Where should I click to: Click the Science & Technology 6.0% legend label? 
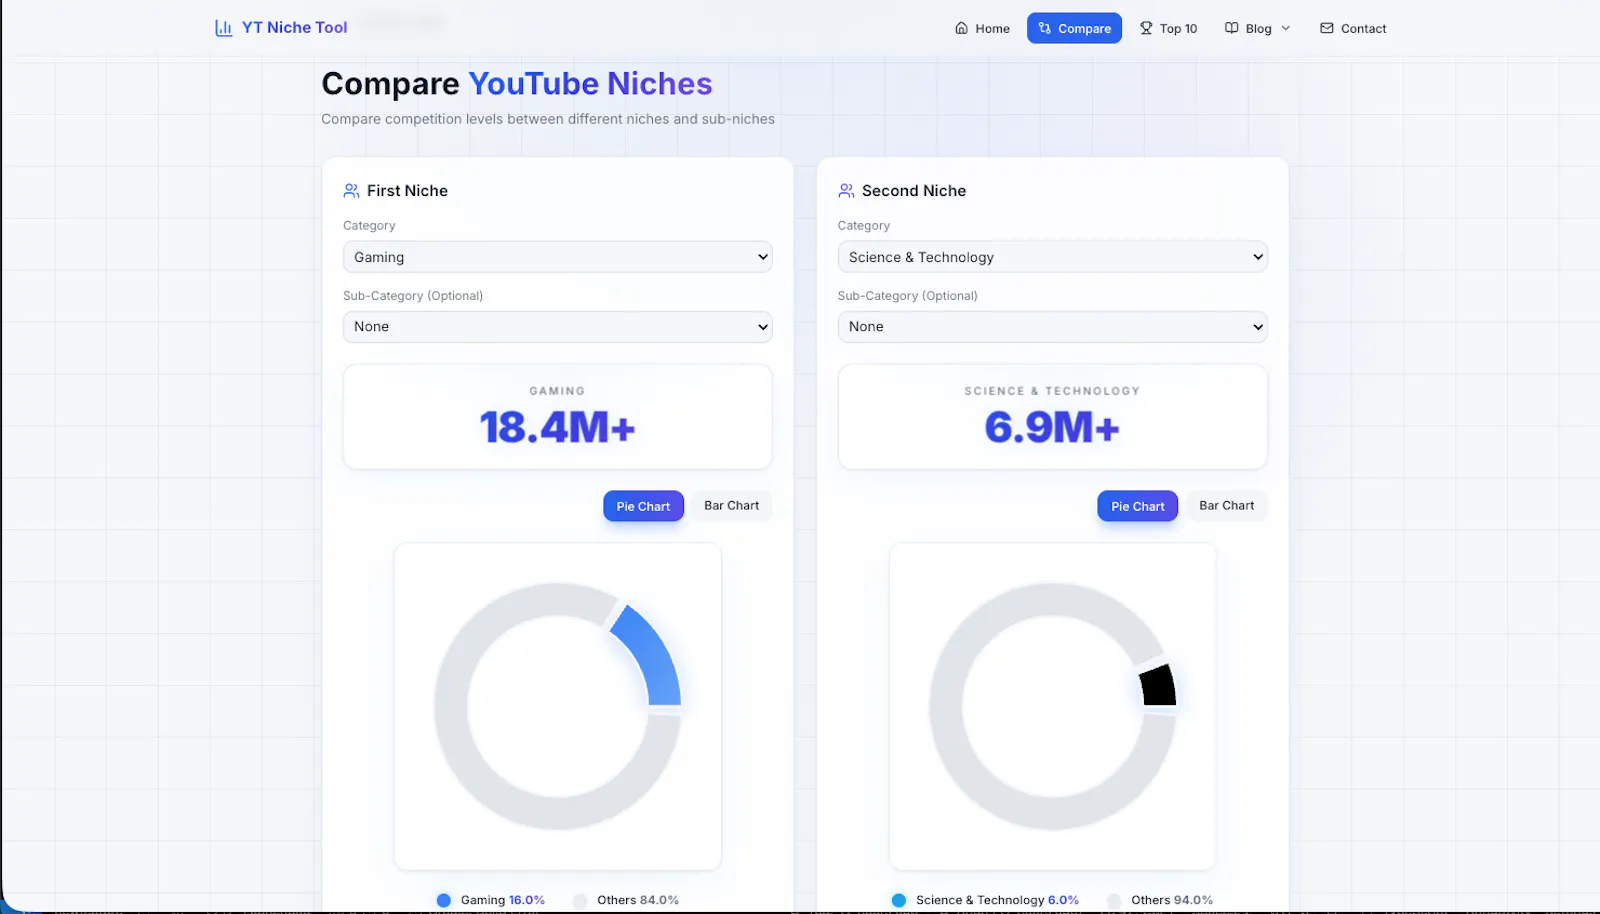coord(997,900)
